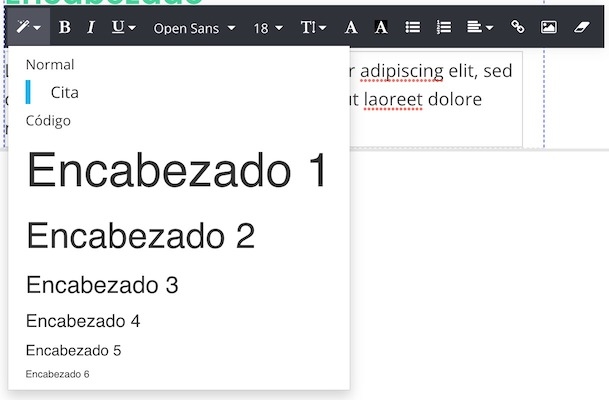609x400 pixels.
Task: Click the text background highlight icon
Action: tap(381, 28)
